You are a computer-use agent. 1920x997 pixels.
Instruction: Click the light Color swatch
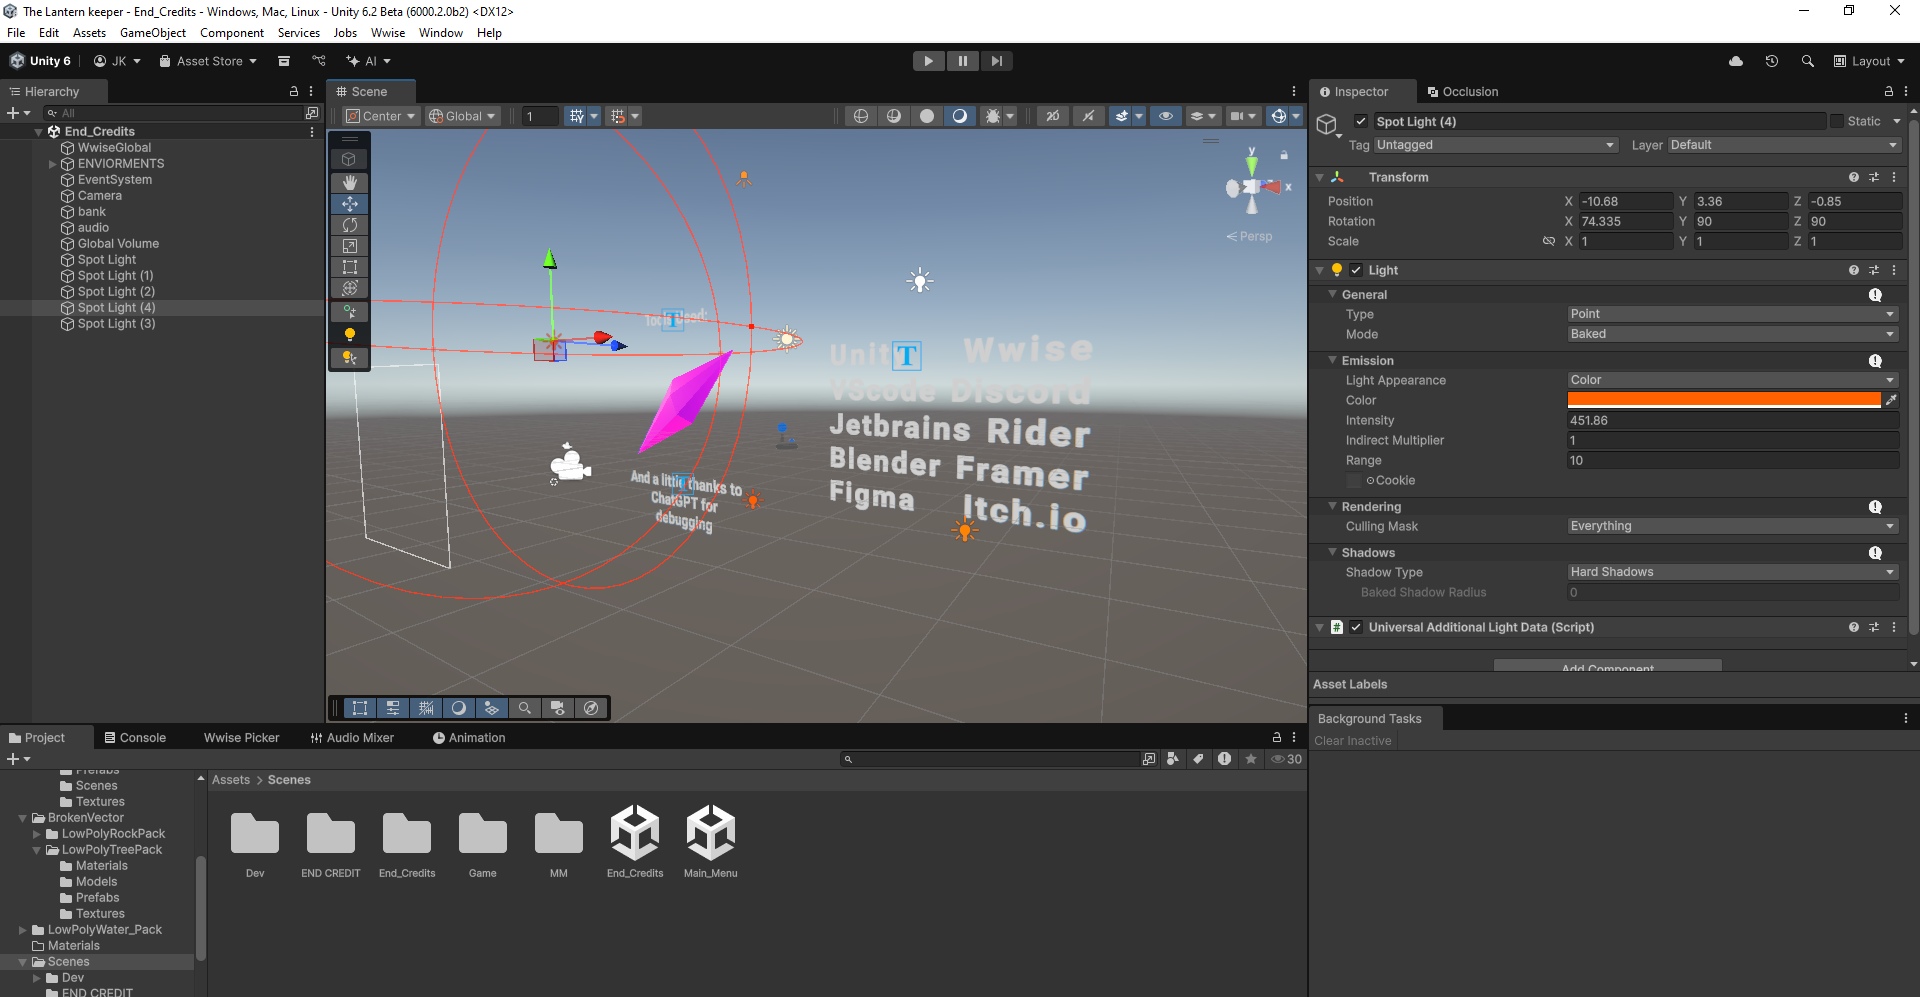(1724, 400)
